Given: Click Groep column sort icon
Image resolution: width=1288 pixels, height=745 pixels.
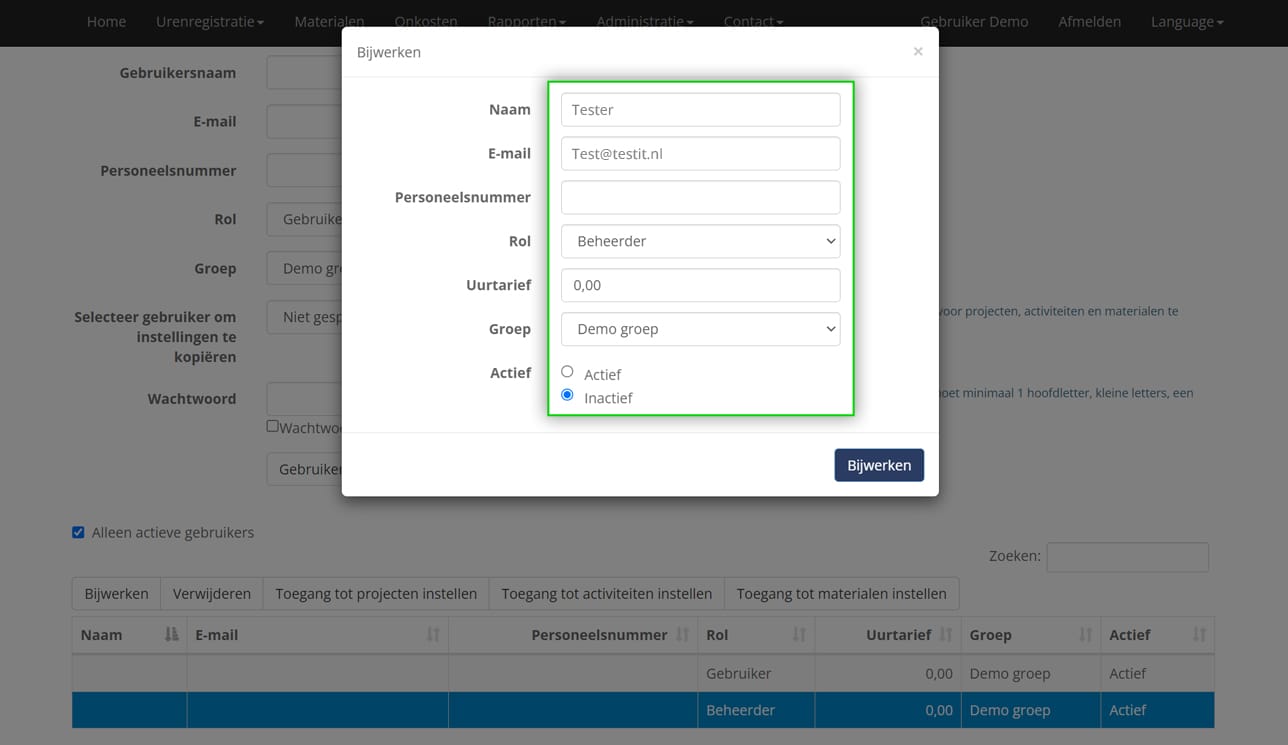Looking at the screenshot, I should (x=1085, y=635).
